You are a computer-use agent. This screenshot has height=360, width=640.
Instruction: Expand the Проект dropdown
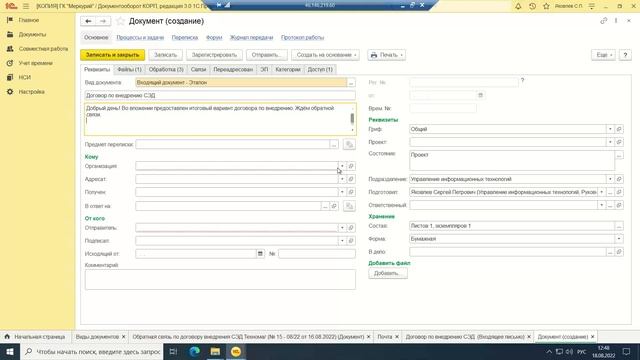pyautogui.click(x=610, y=142)
